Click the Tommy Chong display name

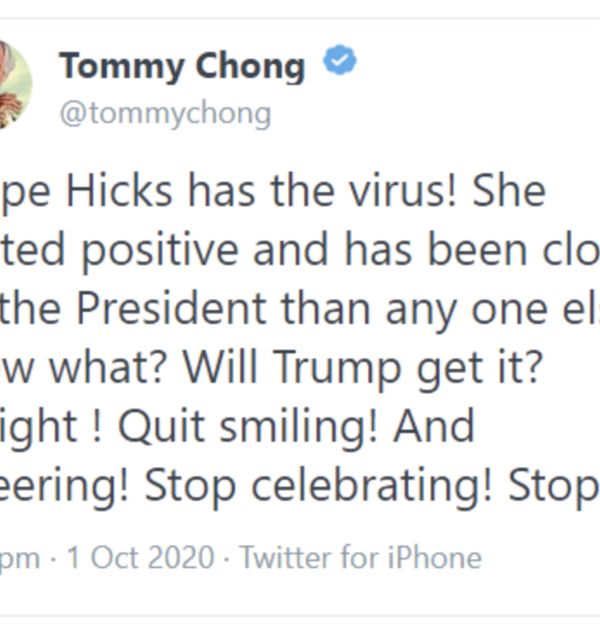(x=182, y=66)
